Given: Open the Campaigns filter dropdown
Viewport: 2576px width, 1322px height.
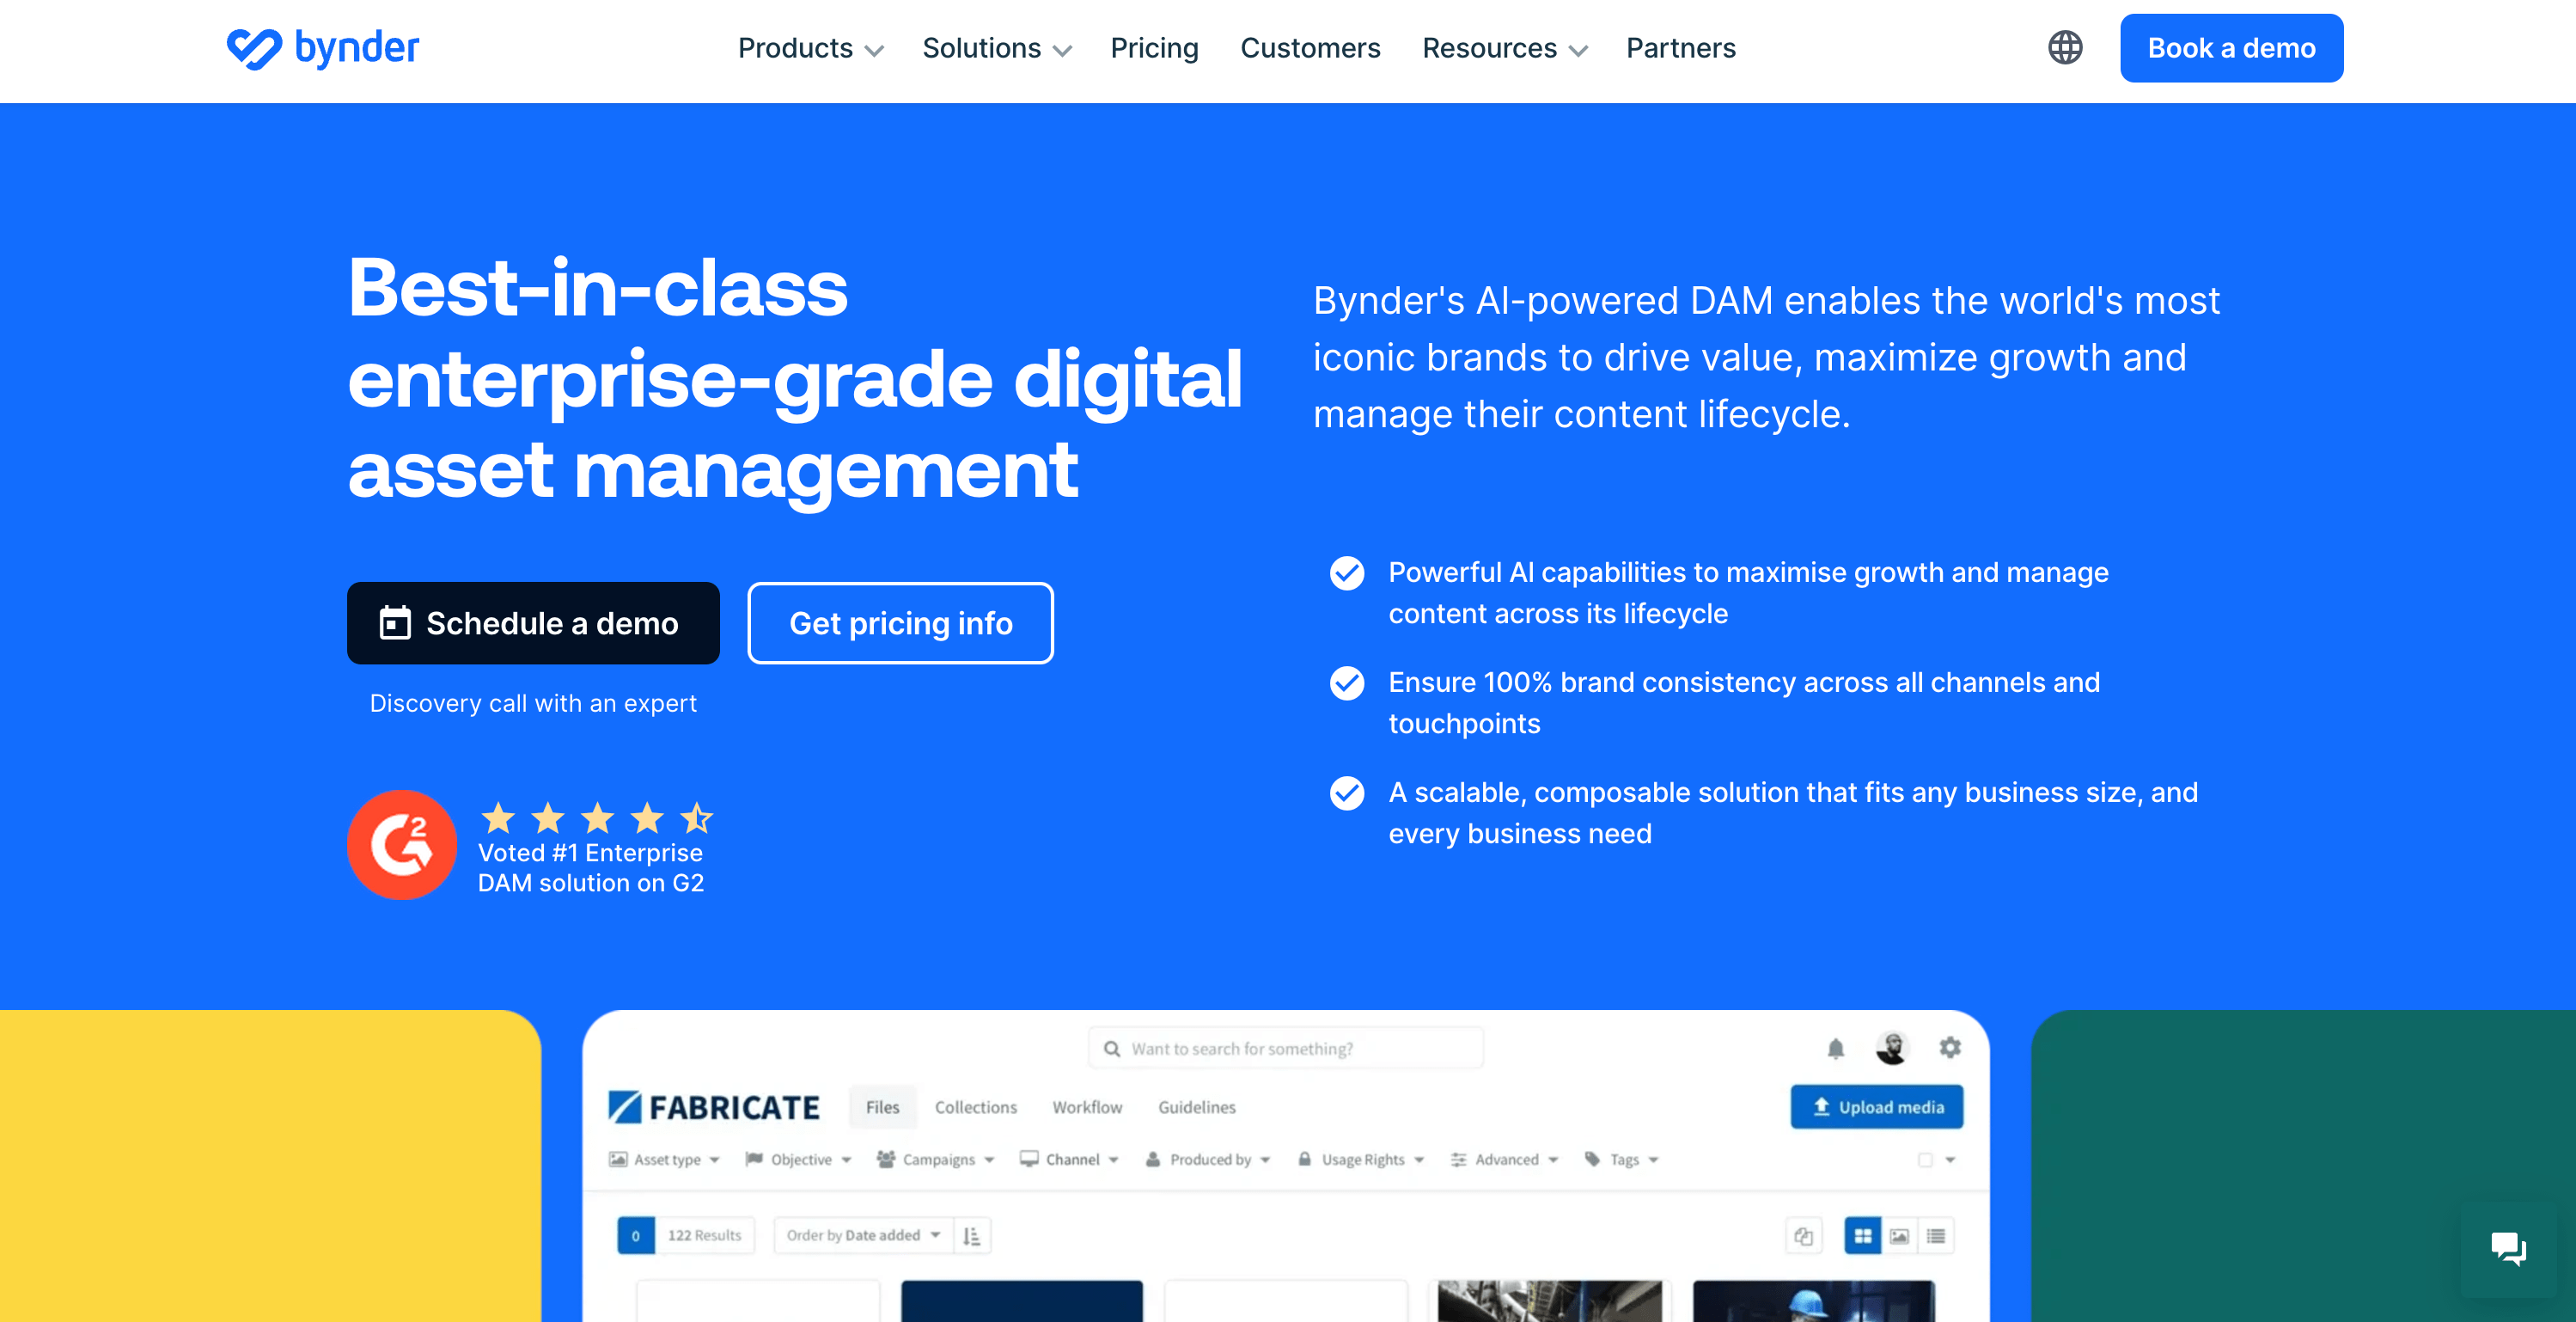Looking at the screenshot, I should pyautogui.click(x=935, y=1160).
